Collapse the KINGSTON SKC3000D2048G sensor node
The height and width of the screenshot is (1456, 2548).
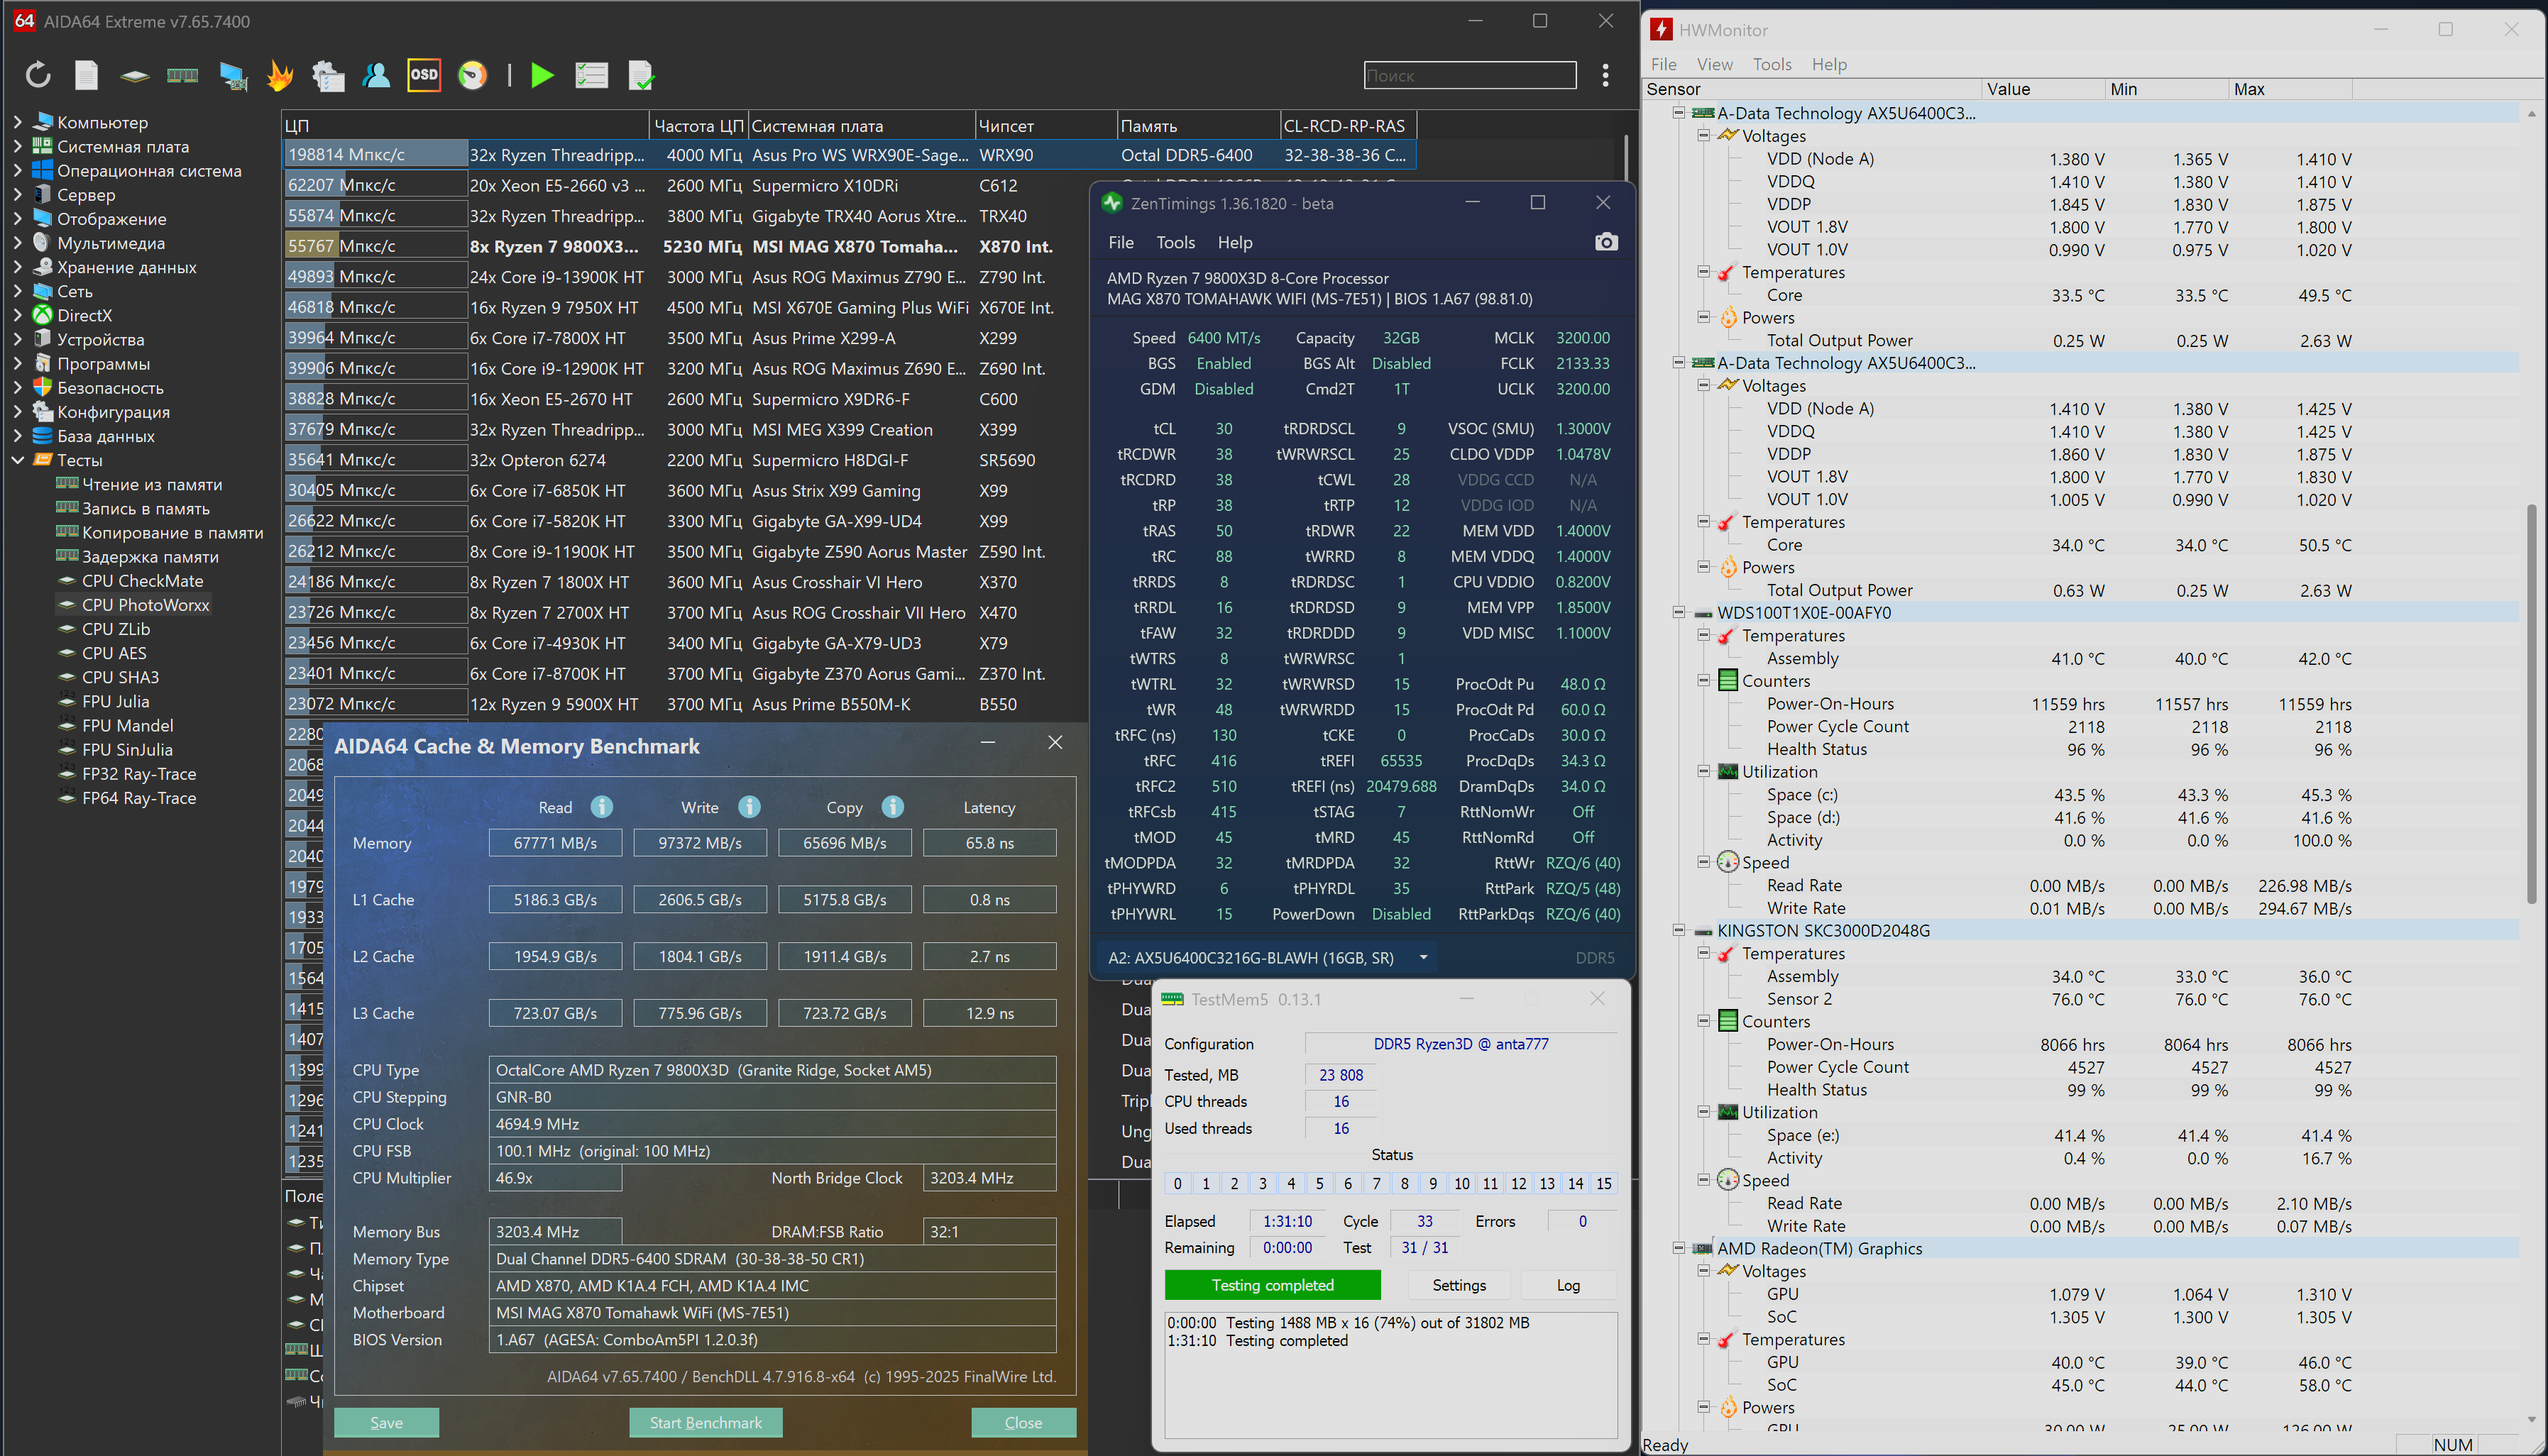[x=1679, y=930]
